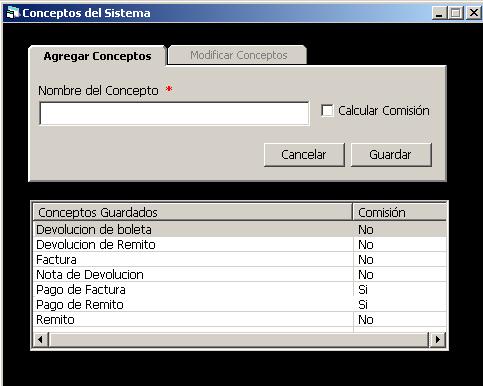Image resolution: width=483 pixels, height=386 pixels.
Task: Click the Si value for Pago de Factura
Action: (363, 289)
